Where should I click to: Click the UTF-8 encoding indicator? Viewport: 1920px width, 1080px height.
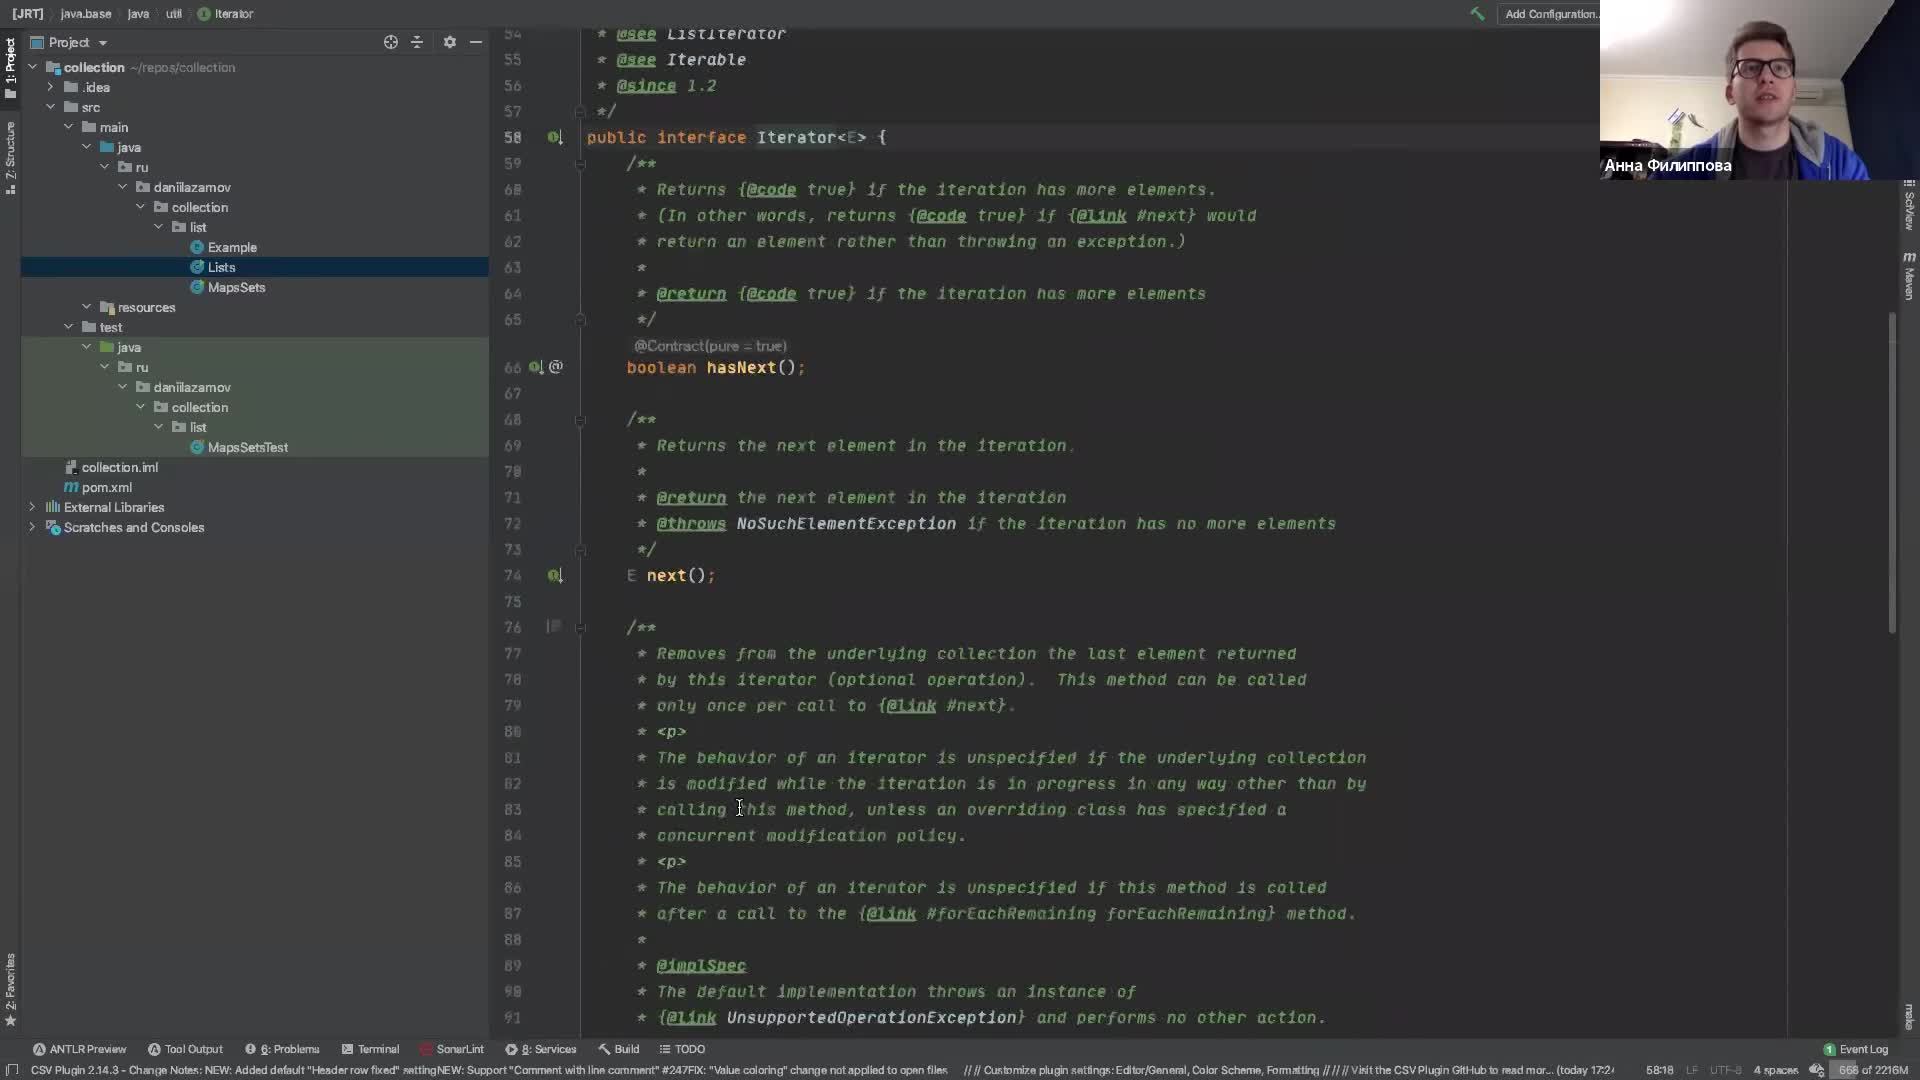pos(1725,1070)
